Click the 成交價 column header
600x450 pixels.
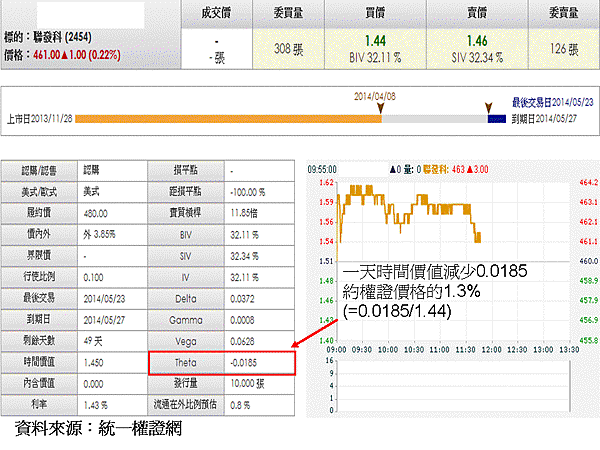[217, 14]
